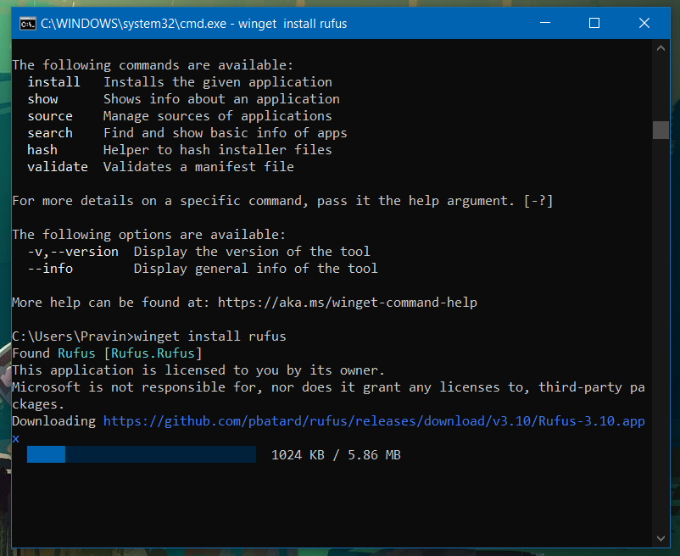Click 'Display the version of the tool'
This screenshot has height=556, width=680.
(252, 252)
